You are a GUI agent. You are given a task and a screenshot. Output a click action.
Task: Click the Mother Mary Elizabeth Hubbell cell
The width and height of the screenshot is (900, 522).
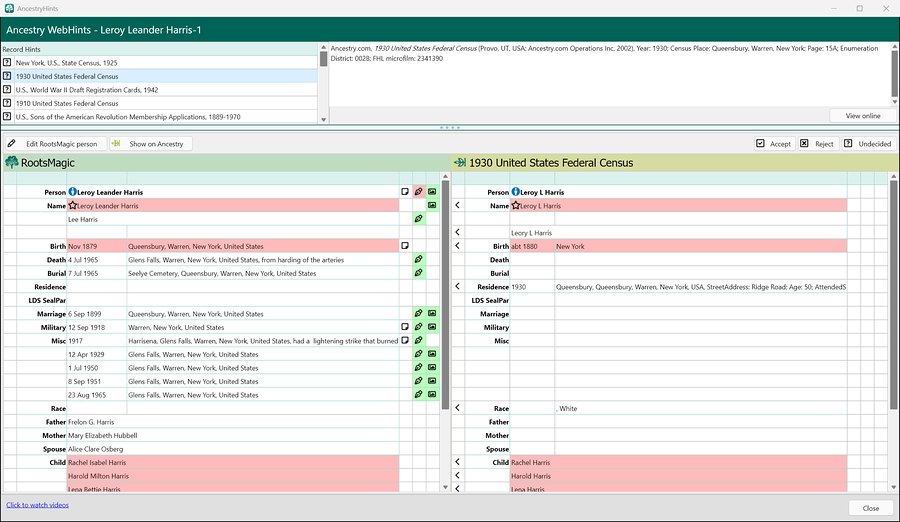pyautogui.click(x=233, y=435)
